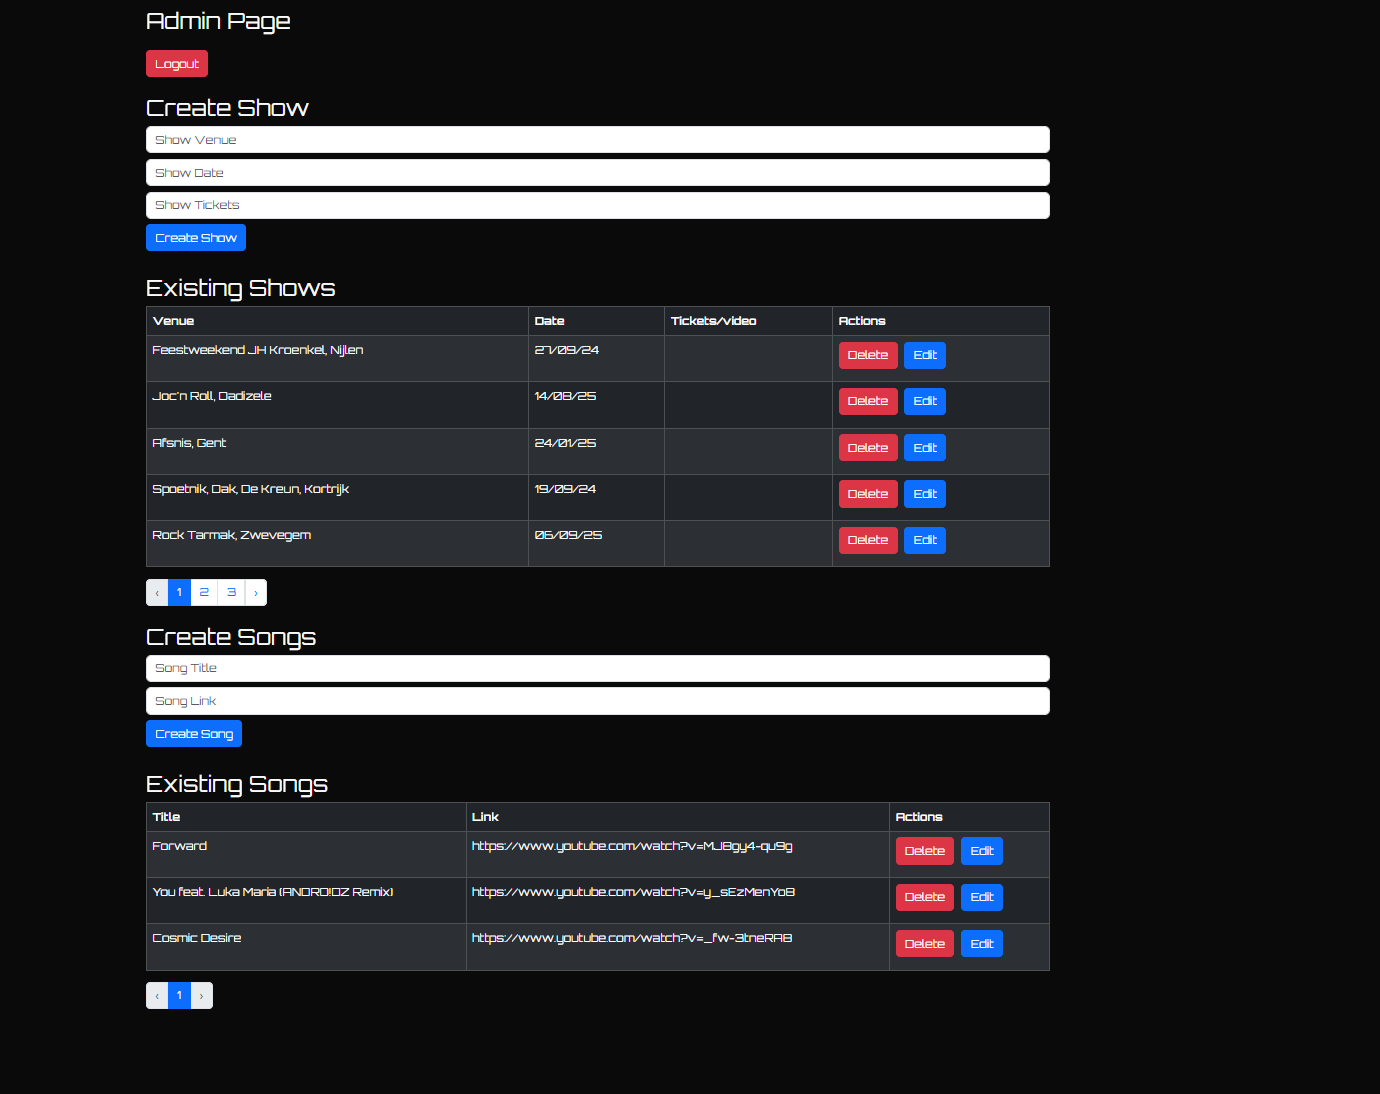Screen dimensions: 1380x1094
Task: Click inside the Song Title field
Action: 597,668
